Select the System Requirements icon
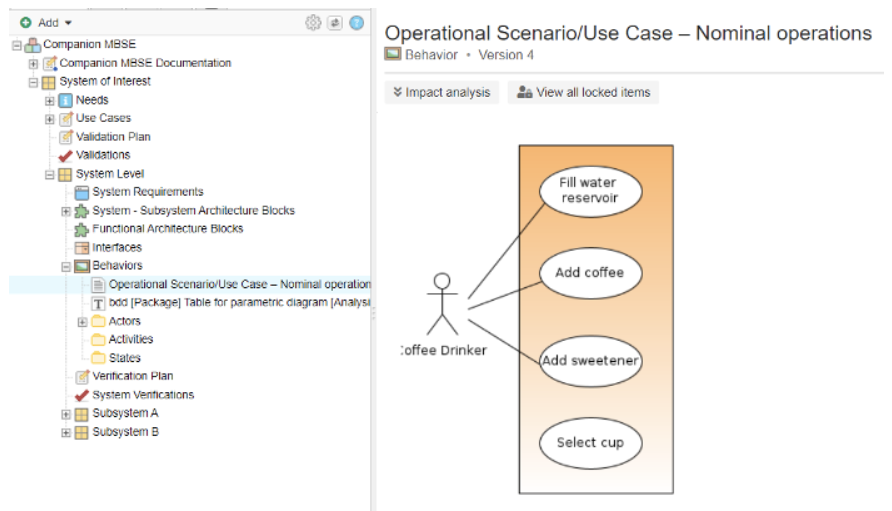The image size is (892, 511). 82,192
